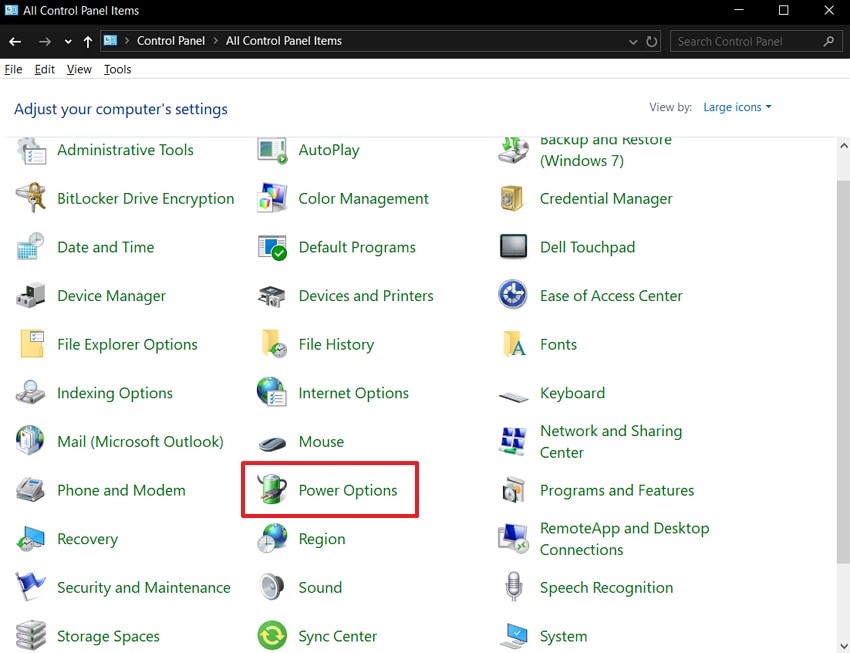Open the Backup and Restore (Windows 7) icon
Image resolution: width=850 pixels, height=653 pixels.
tap(513, 150)
